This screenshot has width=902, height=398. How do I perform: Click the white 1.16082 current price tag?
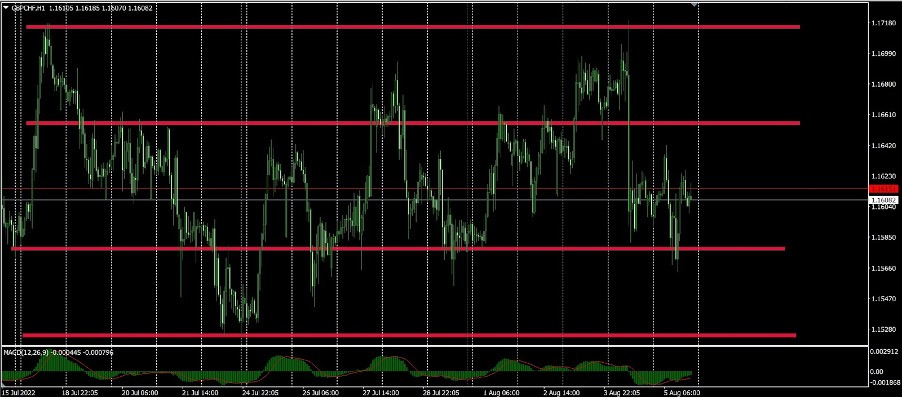884,200
